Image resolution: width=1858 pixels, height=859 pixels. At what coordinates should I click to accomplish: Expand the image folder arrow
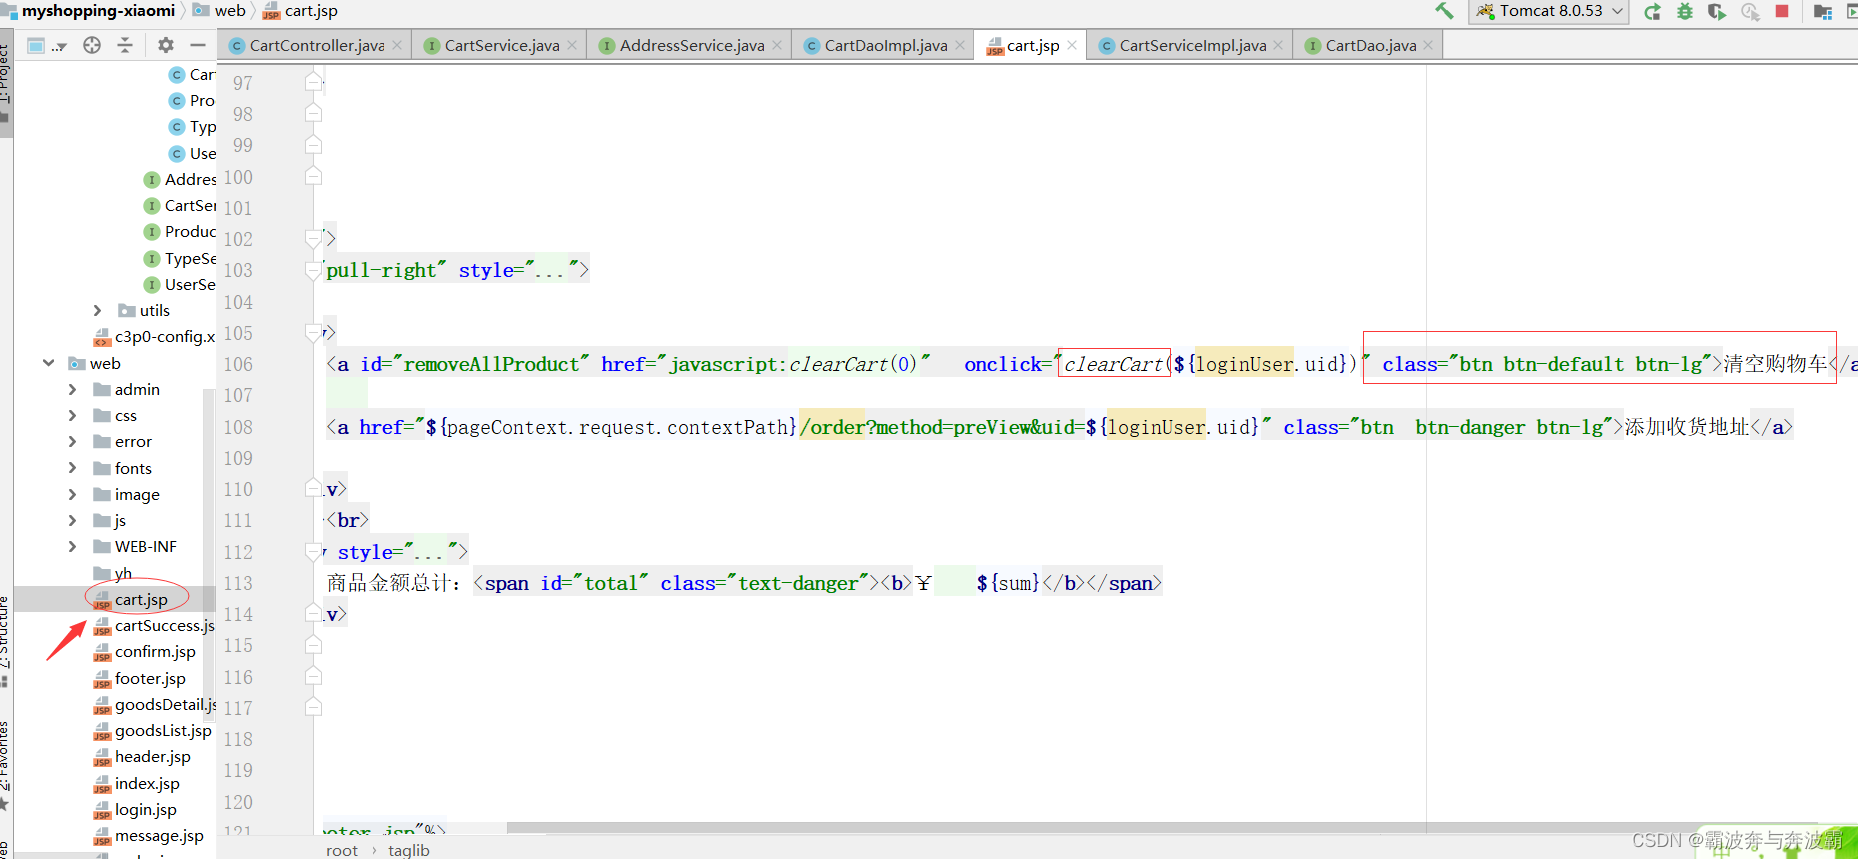tap(72, 494)
